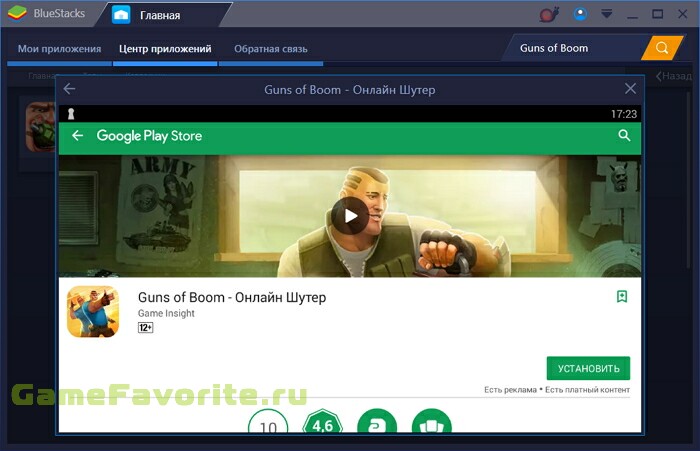Close the Guns of Boom popup
The image size is (700, 451).
[x=630, y=88]
